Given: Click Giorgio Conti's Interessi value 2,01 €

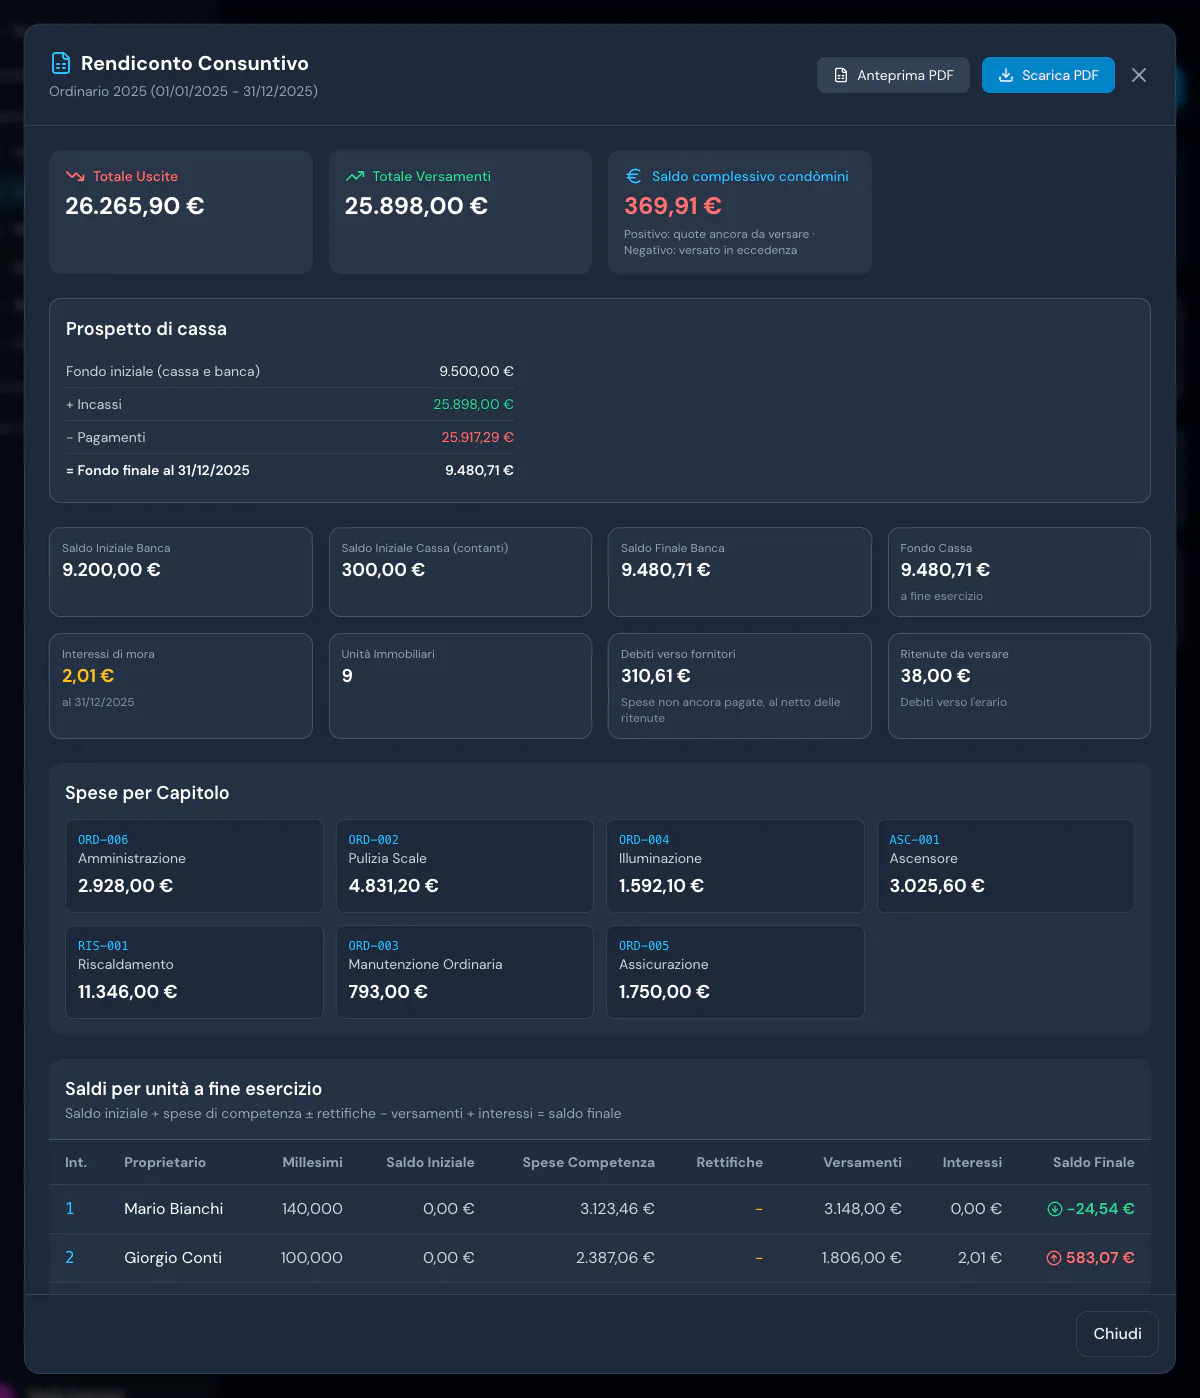Looking at the screenshot, I should (980, 1258).
